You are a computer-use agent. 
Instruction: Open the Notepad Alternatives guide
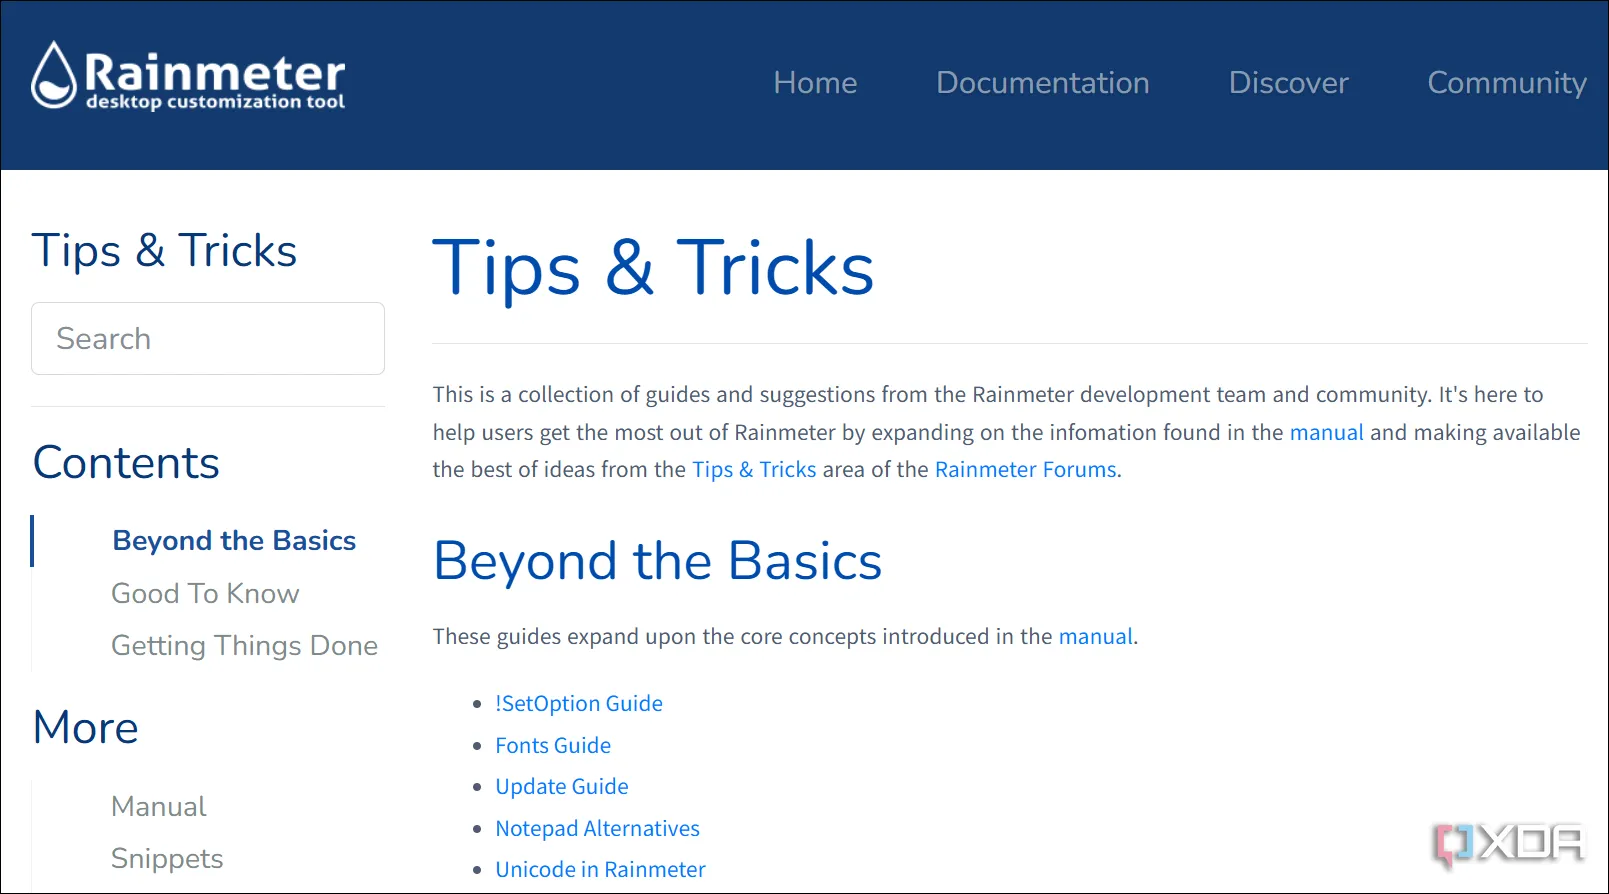pyautogui.click(x=597, y=829)
